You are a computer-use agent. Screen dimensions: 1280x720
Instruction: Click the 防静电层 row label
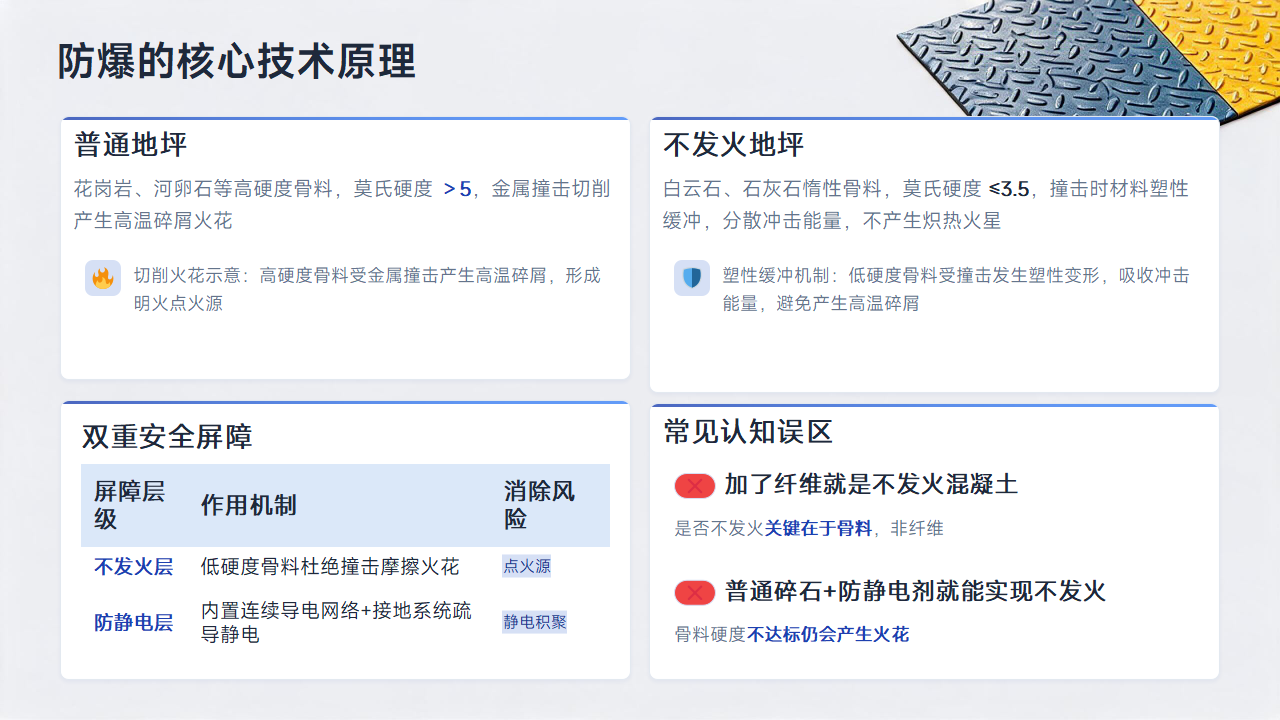[134, 623]
